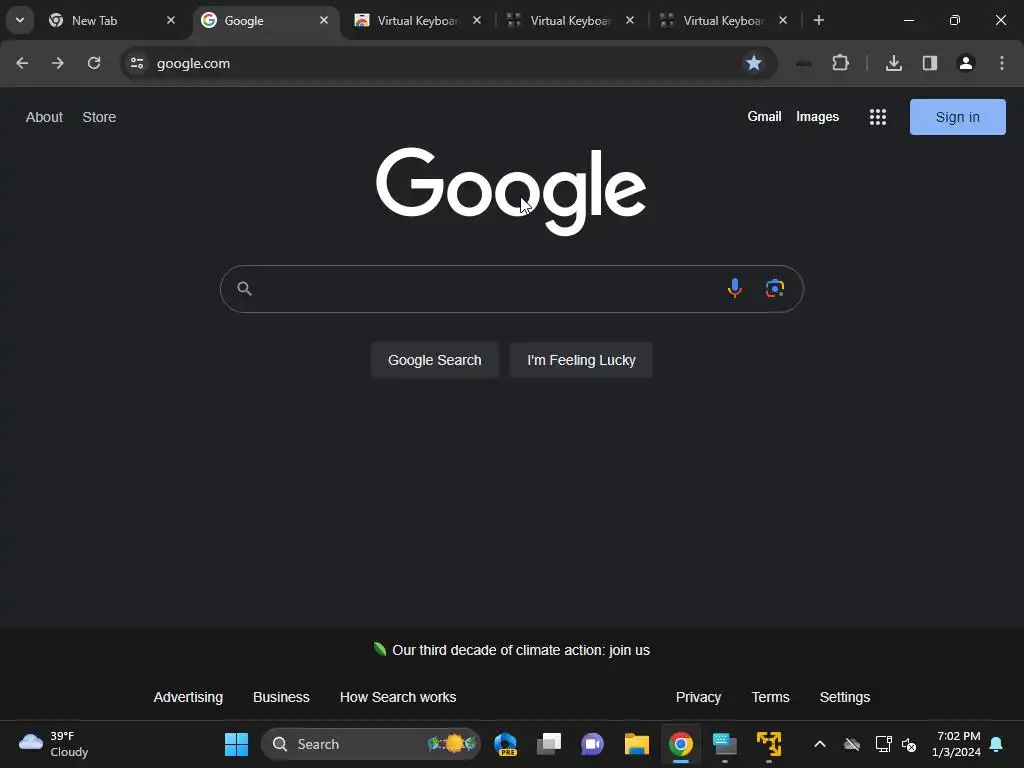Open the network display tray icon

pos(884,744)
